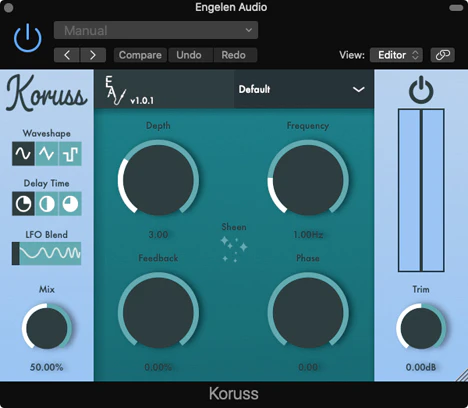468x408 pixels.
Task: Click the Default preset chevron arrow
Action: 359,89
